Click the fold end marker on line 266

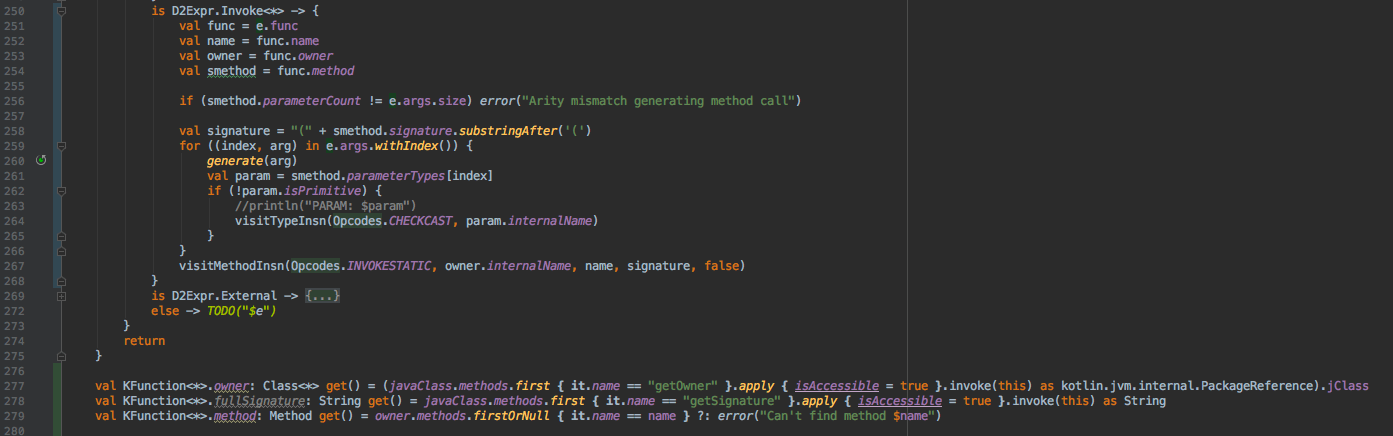coord(61,250)
